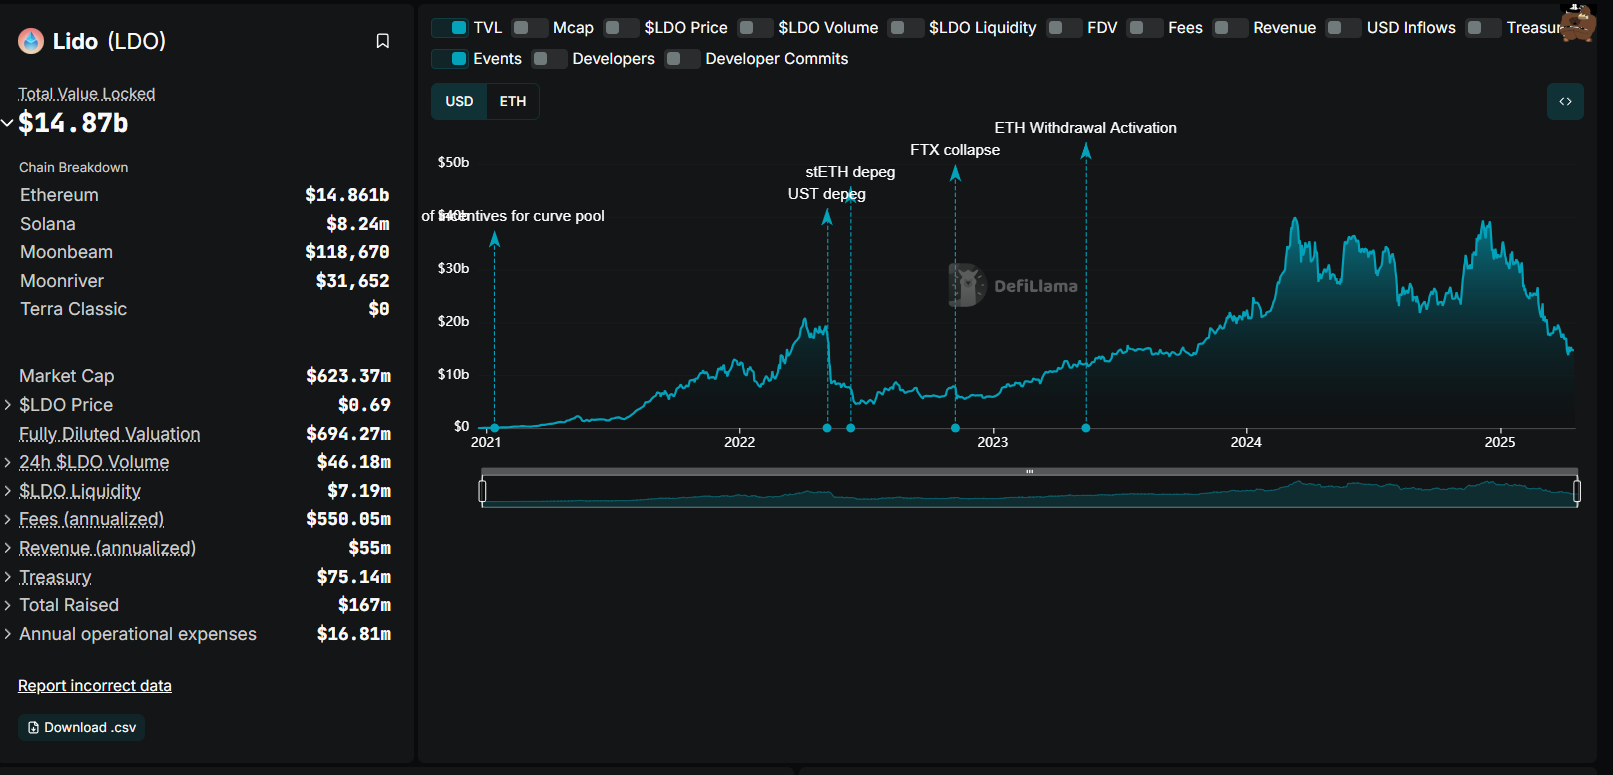Expand the $LDO Price row
1613x775 pixels.
[7, 405]
